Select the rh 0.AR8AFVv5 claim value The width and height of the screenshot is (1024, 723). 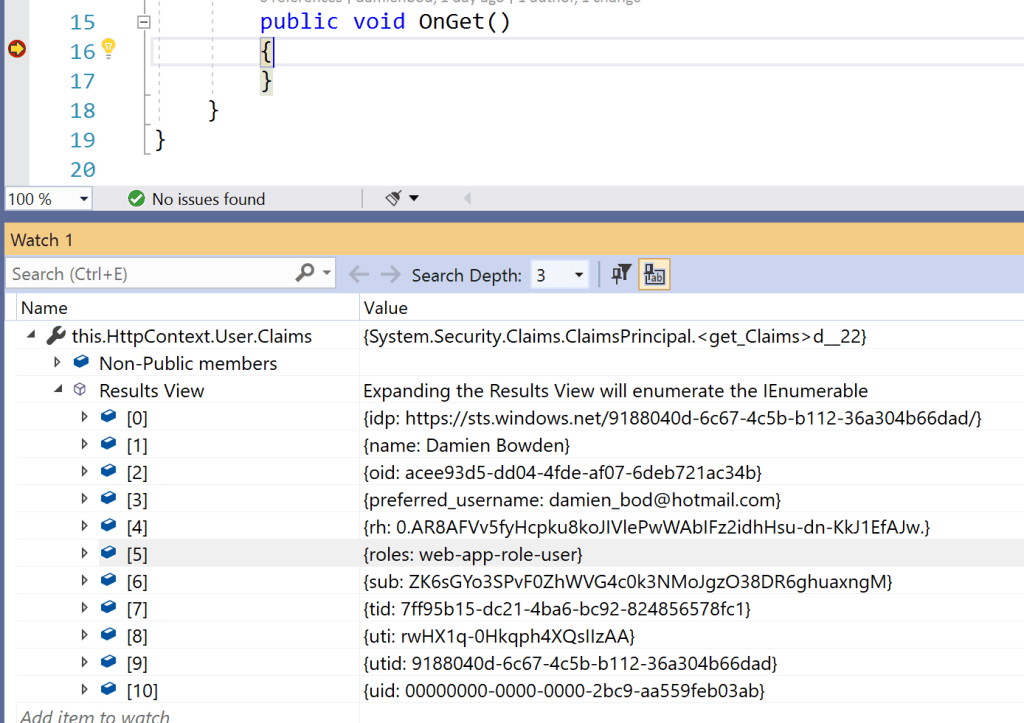[647, 527]
